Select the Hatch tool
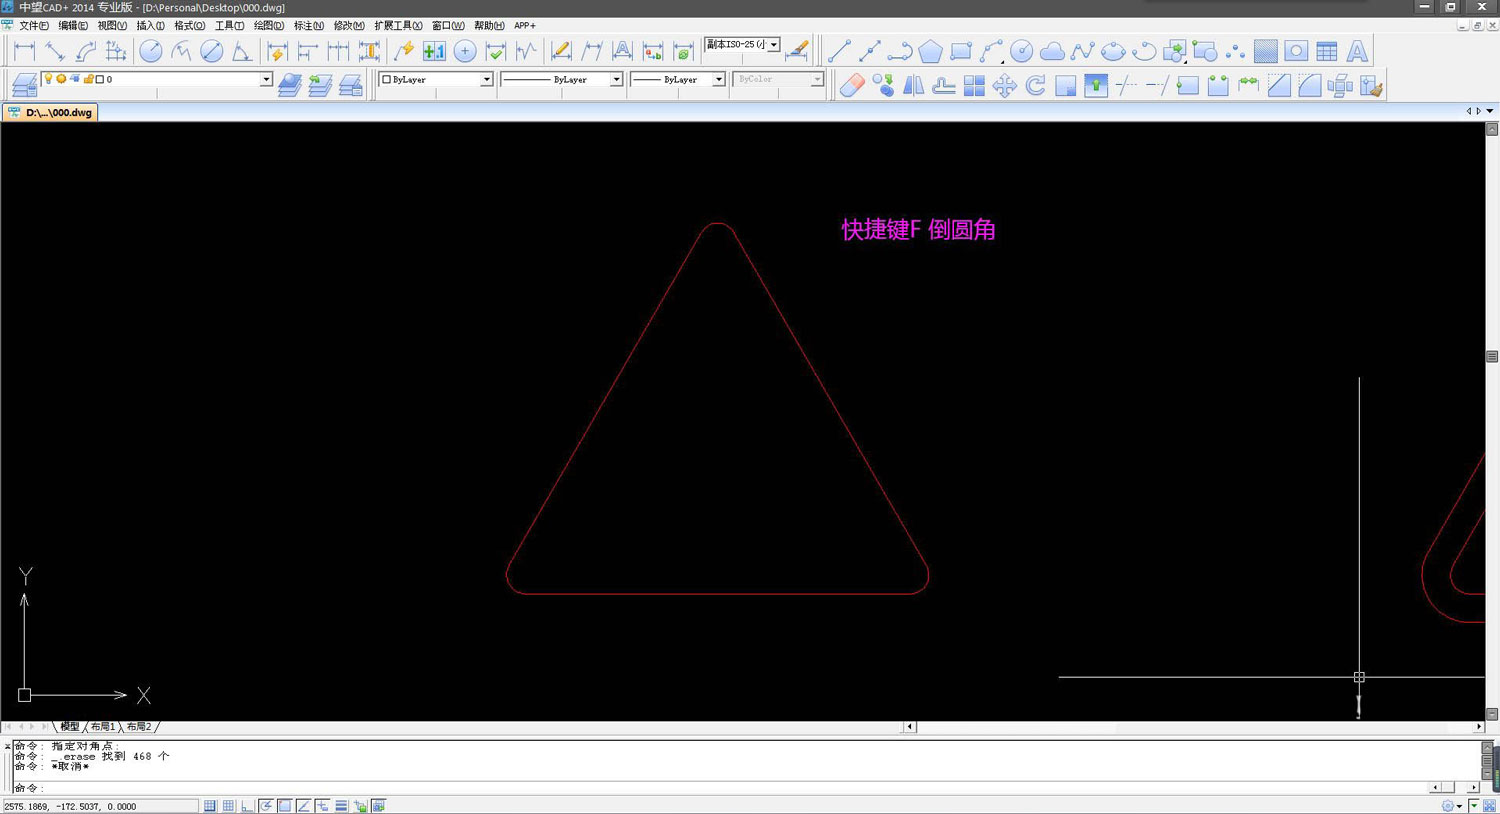Screen dimensions: 1500x814 tap(1266, 51)
